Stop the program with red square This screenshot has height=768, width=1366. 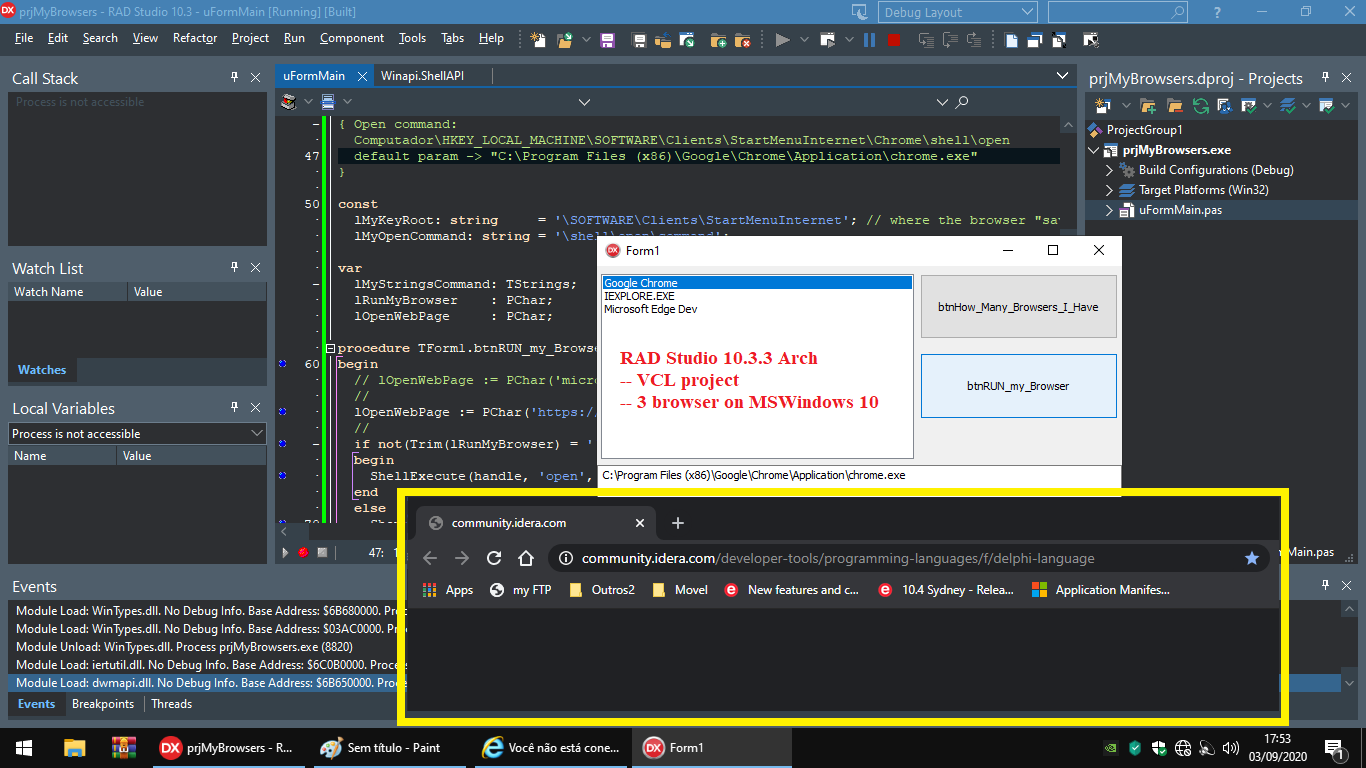coord(893,40)
